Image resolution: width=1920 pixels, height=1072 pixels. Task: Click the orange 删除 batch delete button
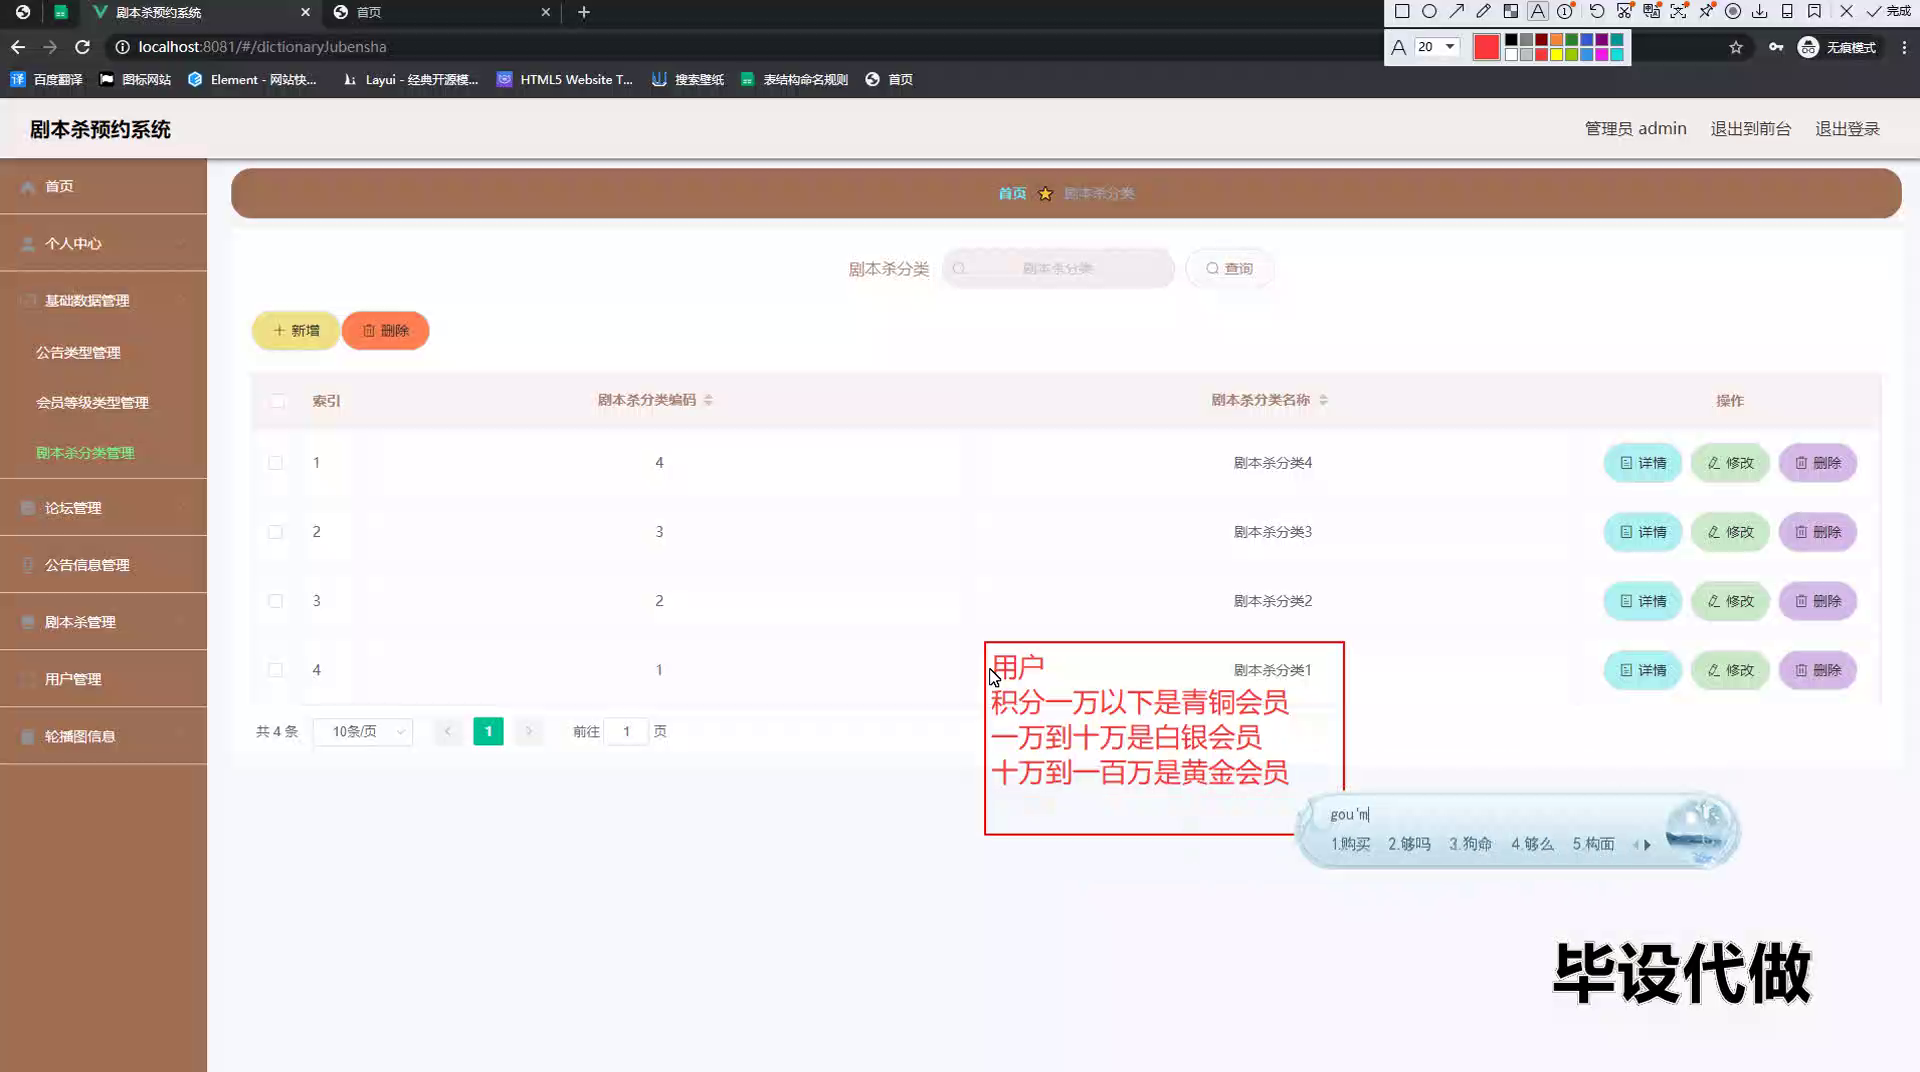click(x=386, y=330)
